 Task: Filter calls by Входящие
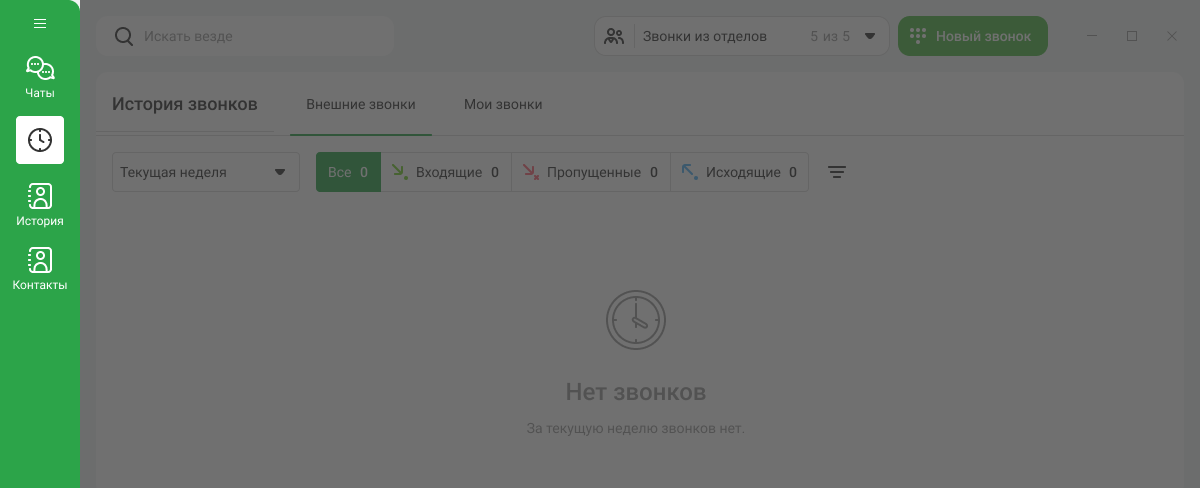446,172
